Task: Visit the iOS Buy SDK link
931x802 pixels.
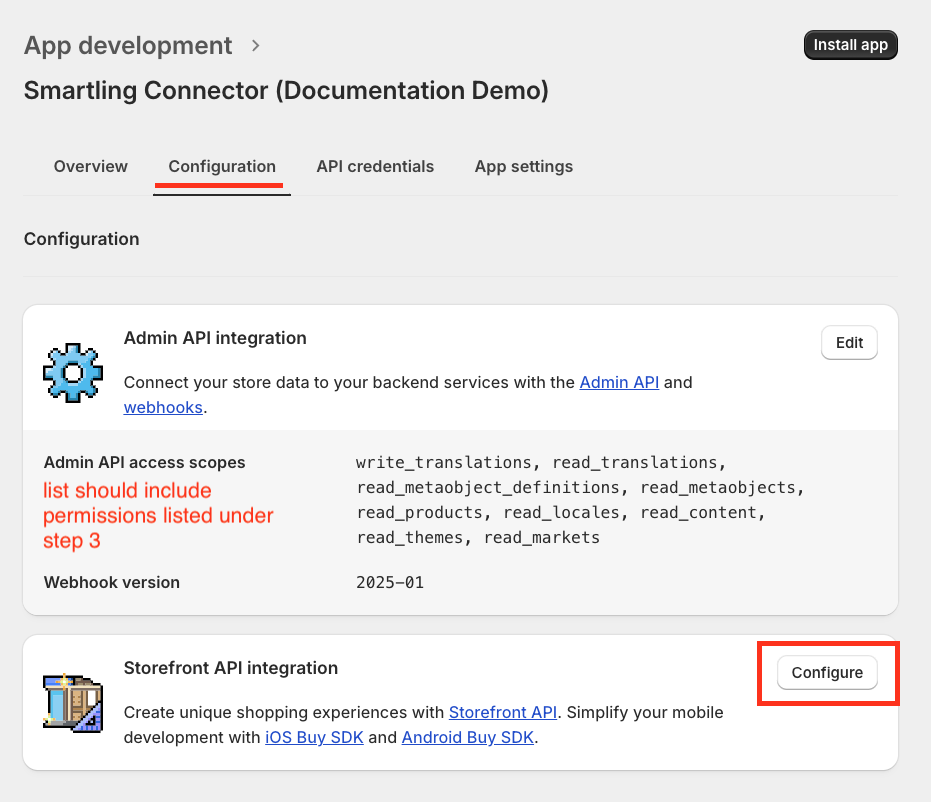Action: click(314, 737)
